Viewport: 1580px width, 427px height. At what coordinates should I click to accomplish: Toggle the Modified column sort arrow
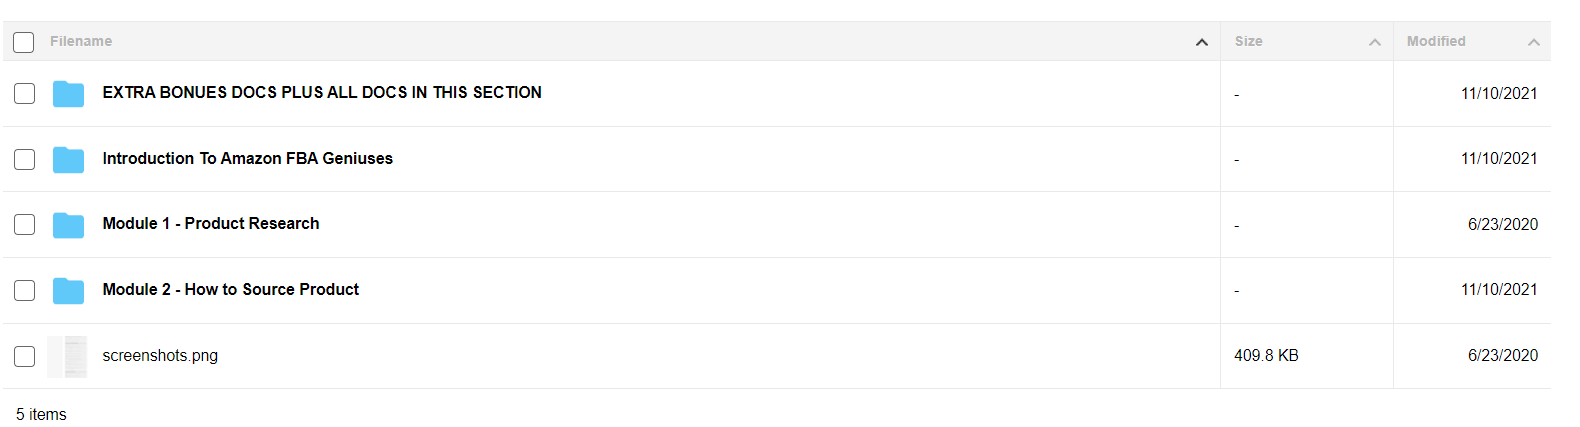click(1534, 42)
